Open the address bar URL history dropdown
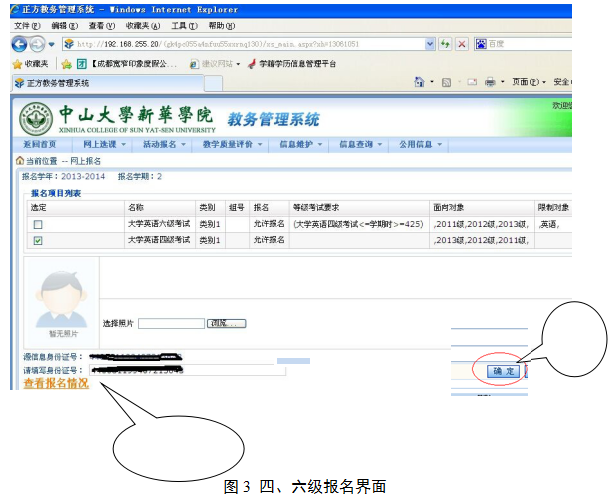Viewport: 611px width, 503px height. click(430, 45)
